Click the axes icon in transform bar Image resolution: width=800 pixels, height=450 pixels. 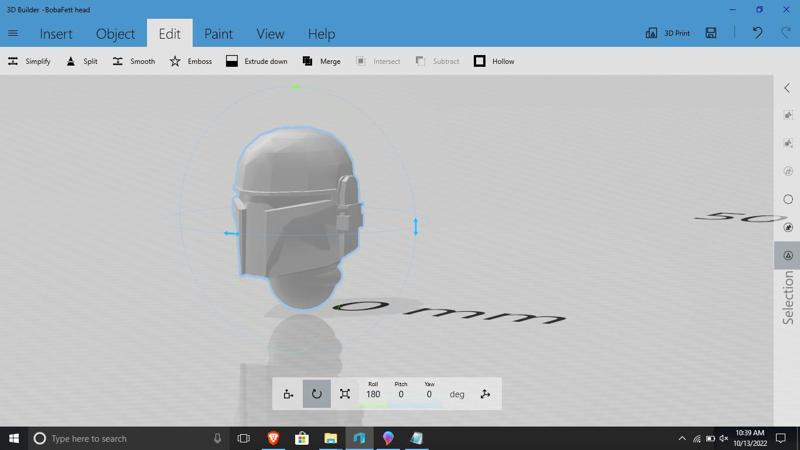pyautogui.click(x=485, y=394)
